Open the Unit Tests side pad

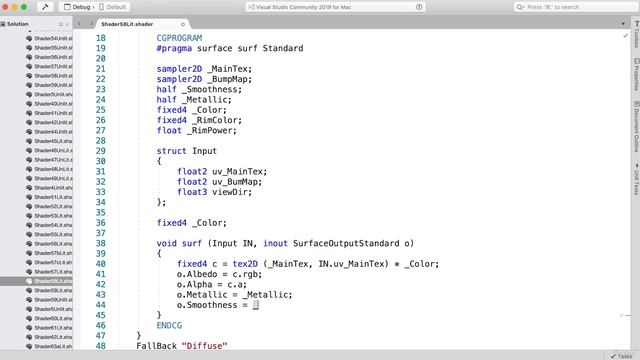636,179
